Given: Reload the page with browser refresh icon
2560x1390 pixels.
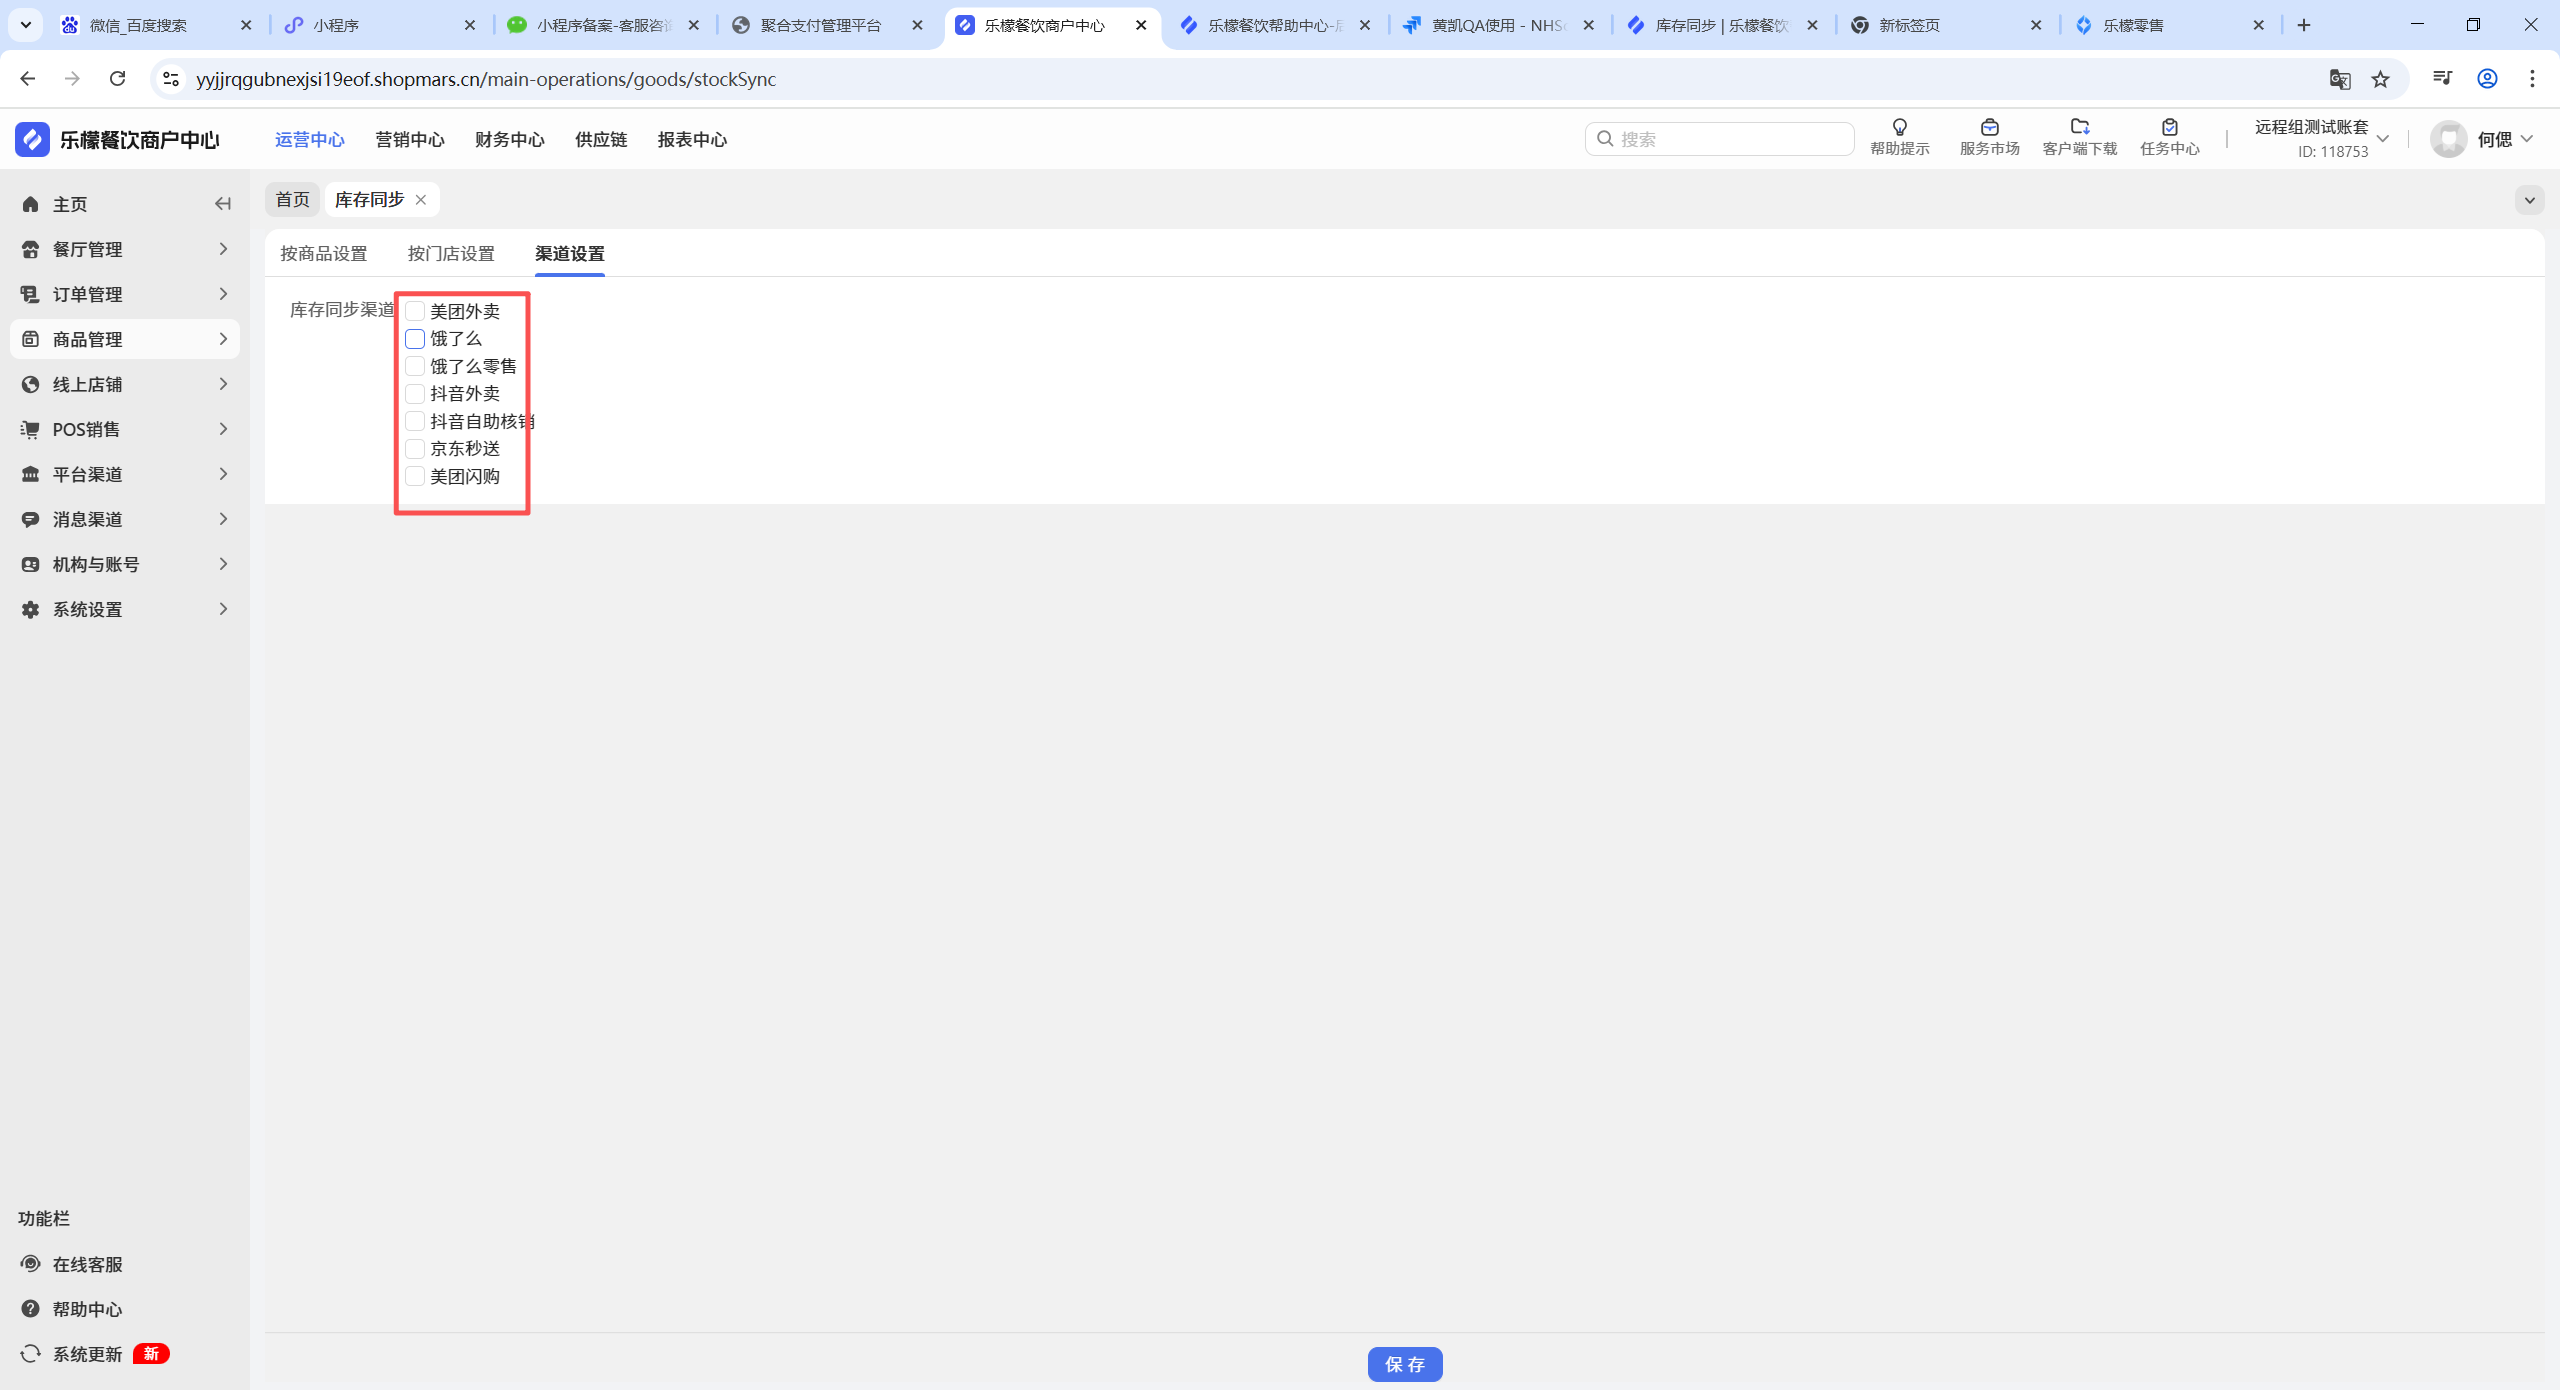Looking at the screenshot, I should pyautogui.click(x=117, y=79).
